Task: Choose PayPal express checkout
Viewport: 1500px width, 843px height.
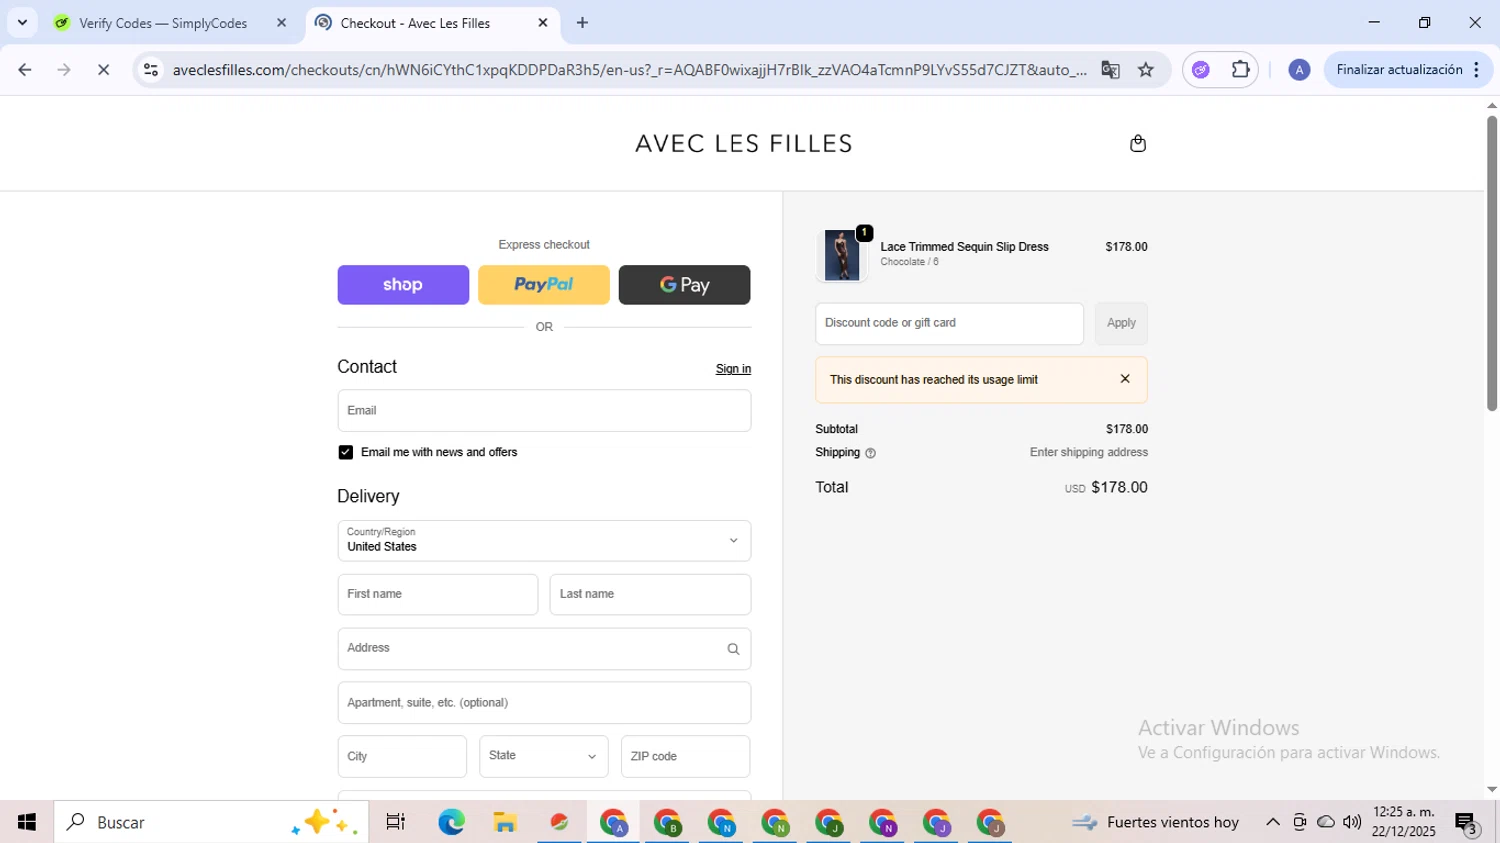Action: (544, 285)
